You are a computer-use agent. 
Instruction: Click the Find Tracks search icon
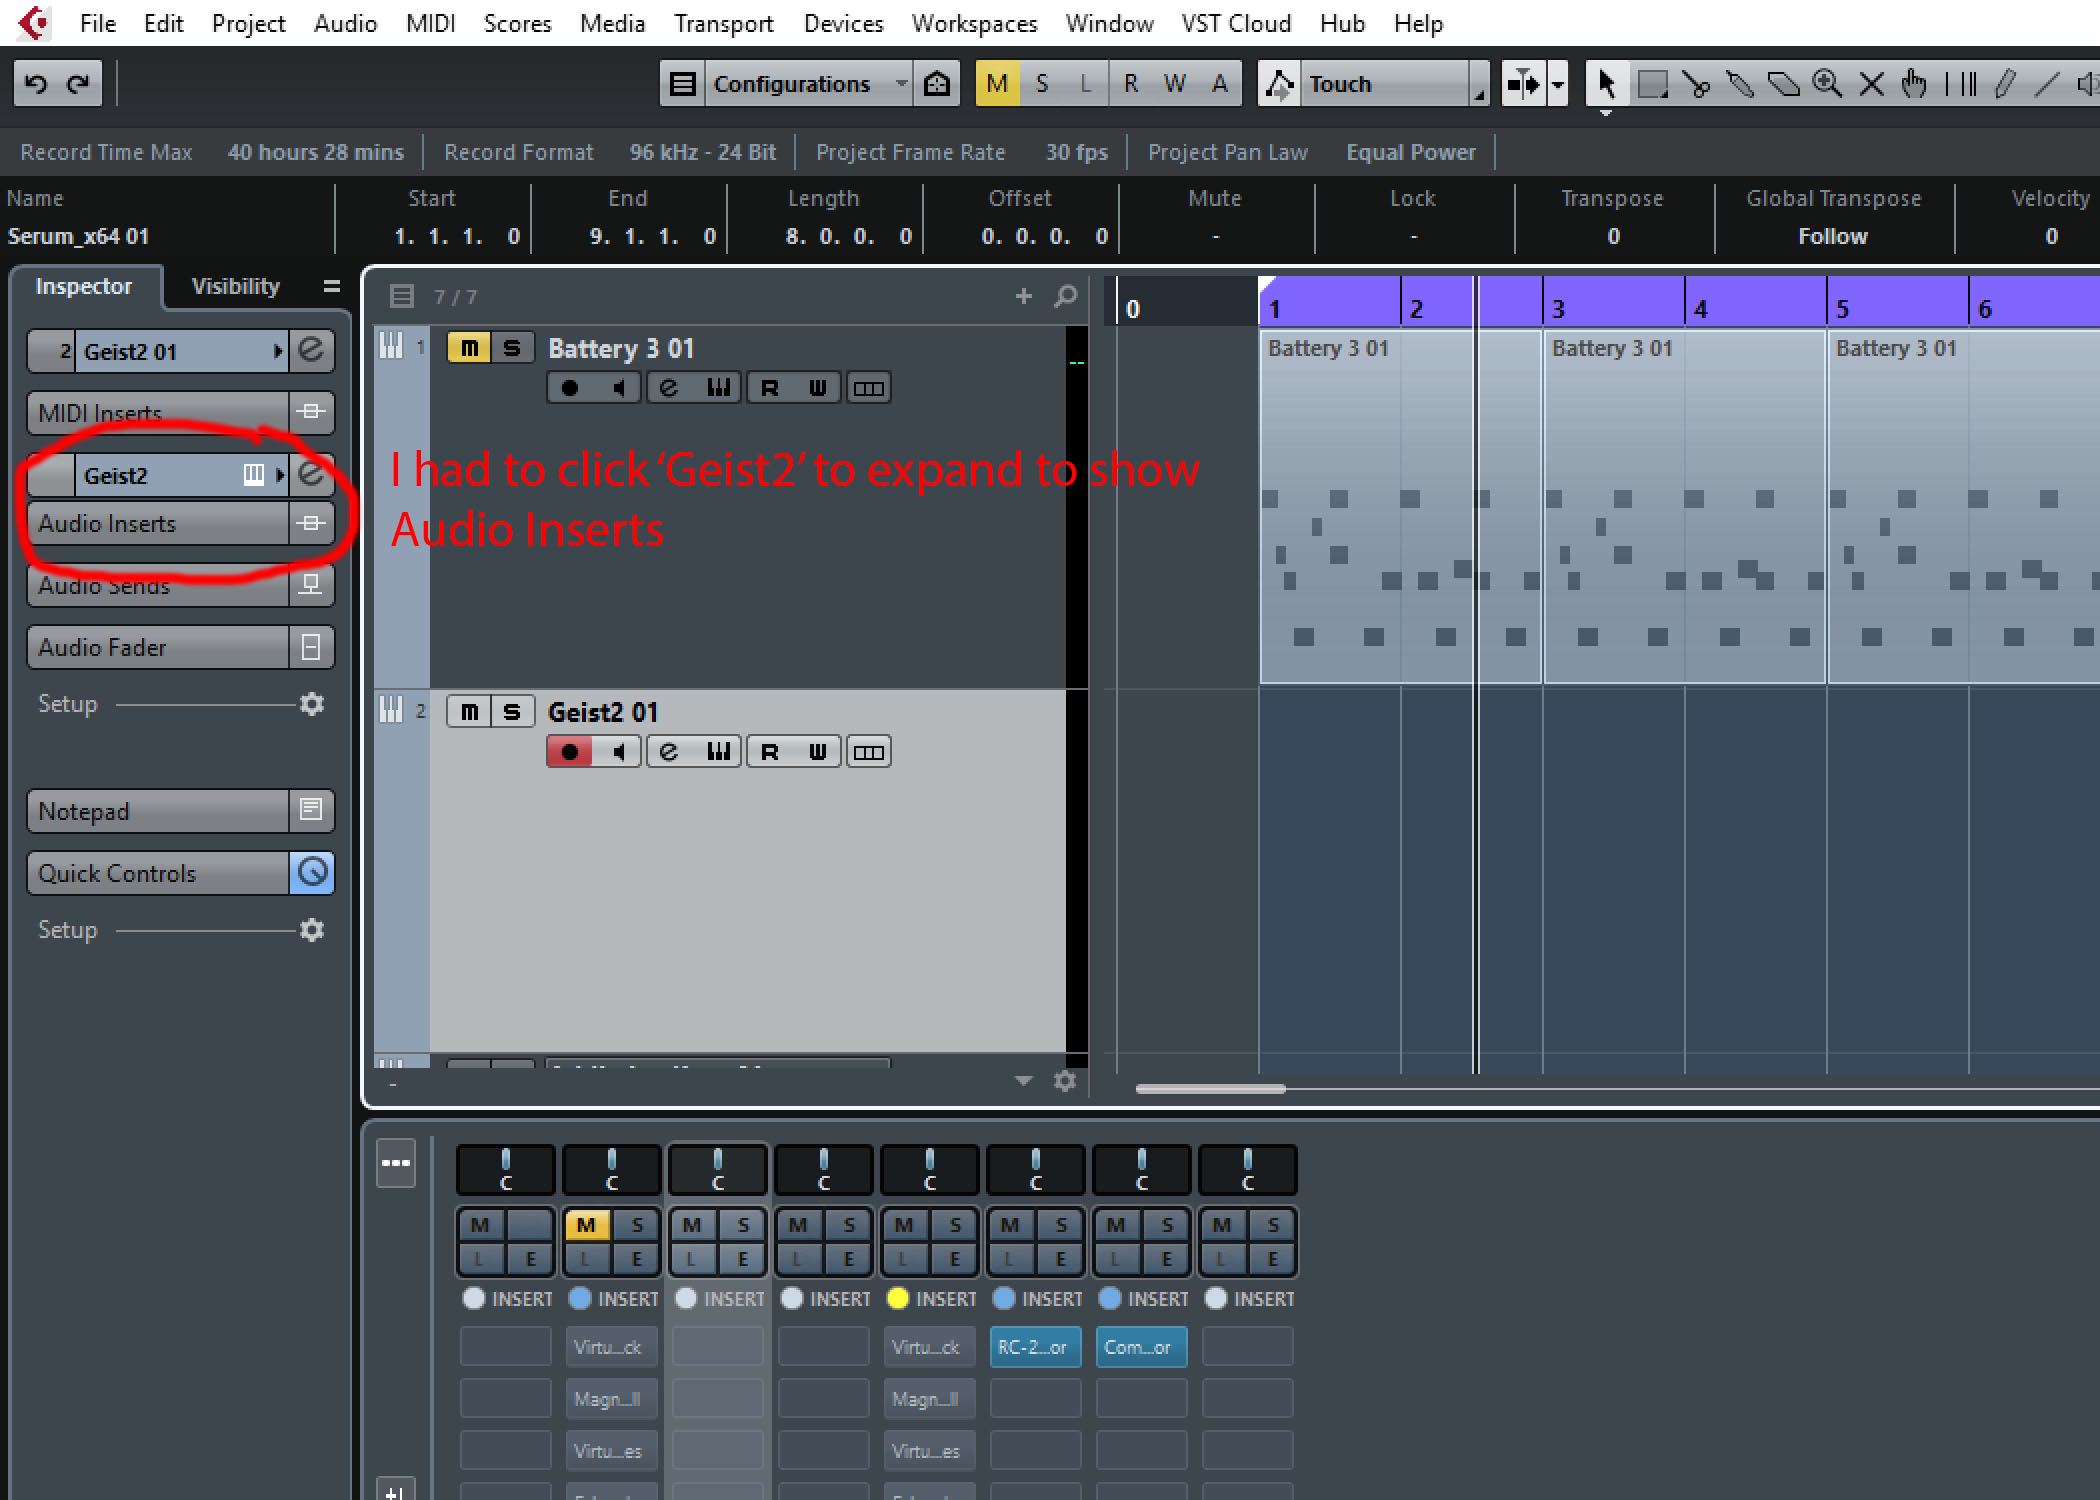click(1066, 296)
